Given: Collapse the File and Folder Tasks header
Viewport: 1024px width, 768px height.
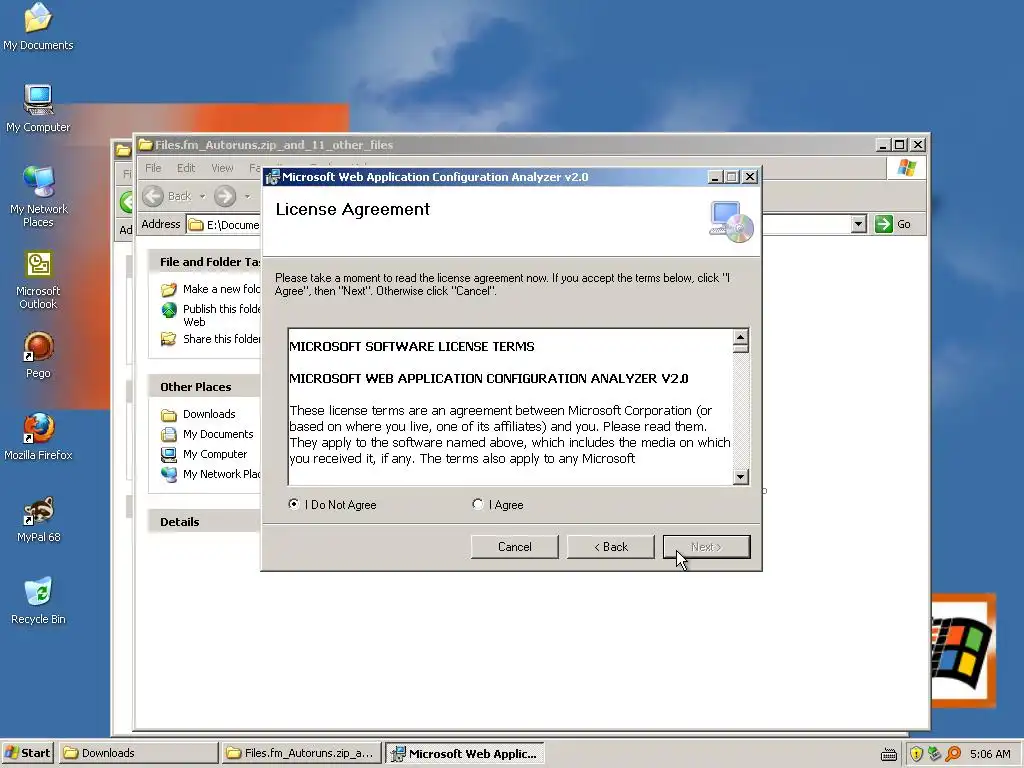Looking at the screenshot, I should pos(204,262).
